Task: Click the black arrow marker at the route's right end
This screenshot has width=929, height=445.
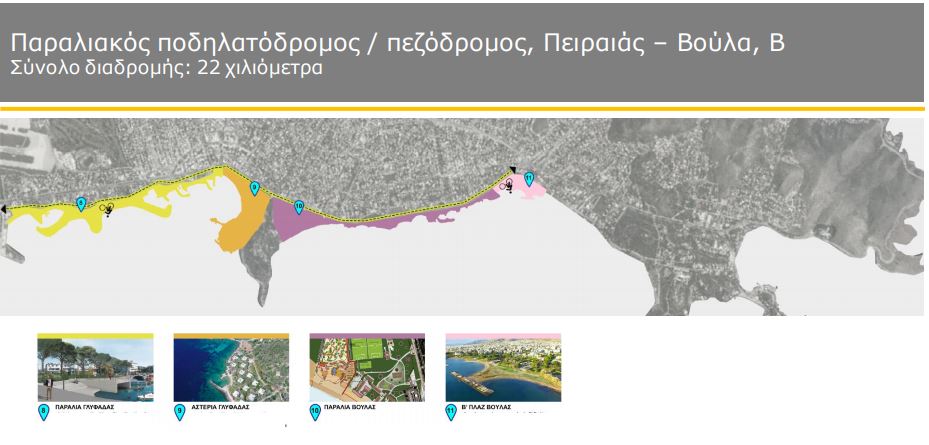Action: coord(512,170)
